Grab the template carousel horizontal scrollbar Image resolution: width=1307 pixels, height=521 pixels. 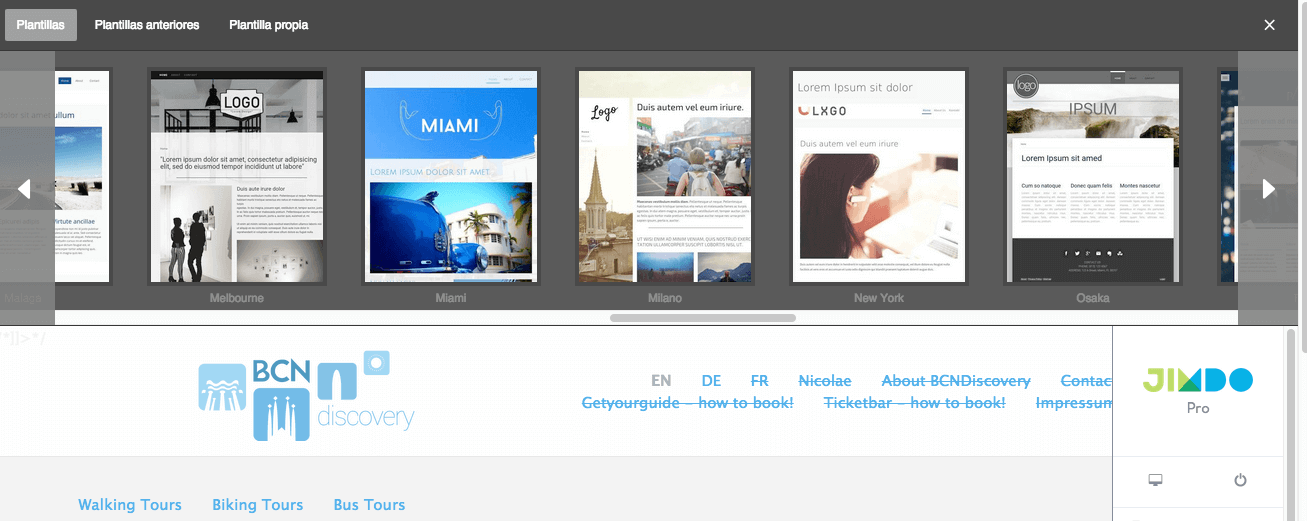[703, 318]
